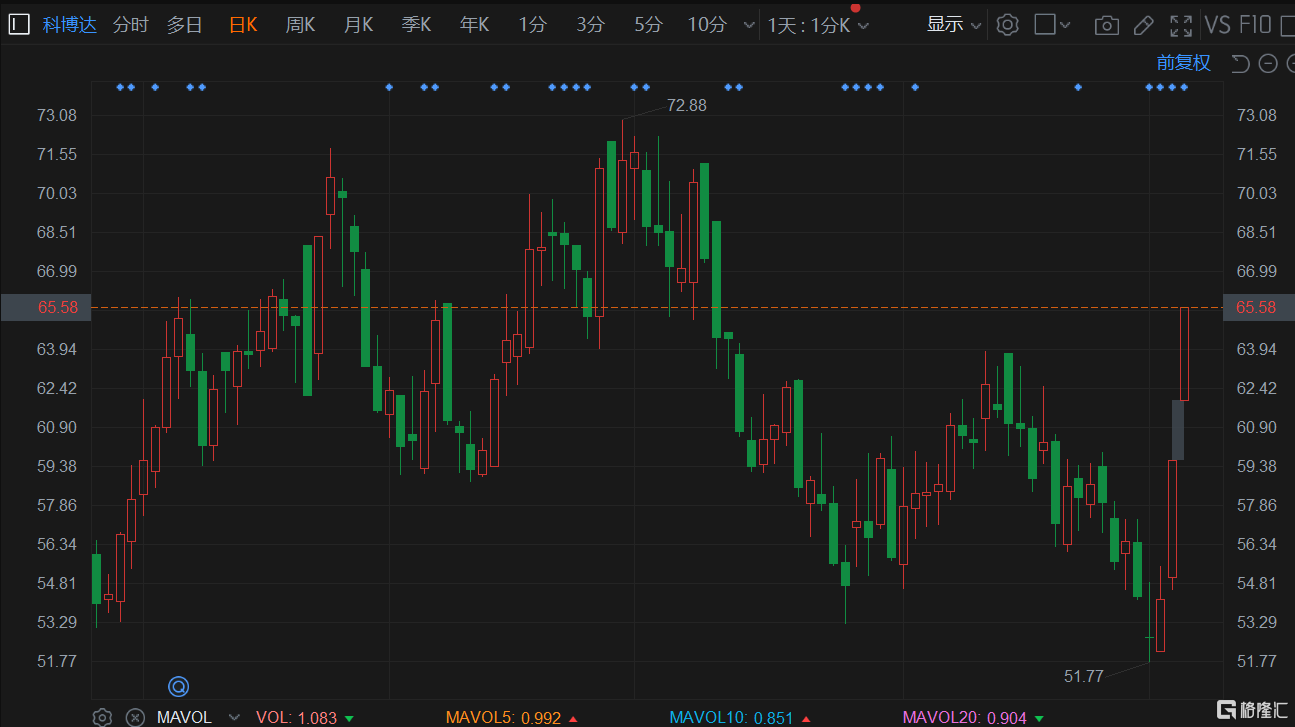Screen dimensions: 1295x727
Task: Click 60.90 label on right axis
Action: point(1257,427)
